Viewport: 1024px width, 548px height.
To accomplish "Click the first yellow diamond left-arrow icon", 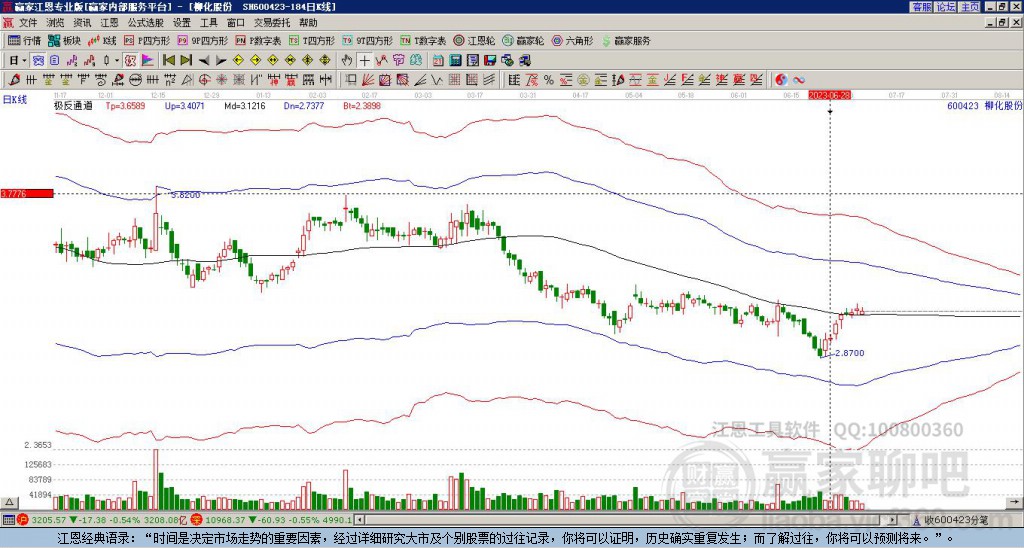I will tap(238, 61).
